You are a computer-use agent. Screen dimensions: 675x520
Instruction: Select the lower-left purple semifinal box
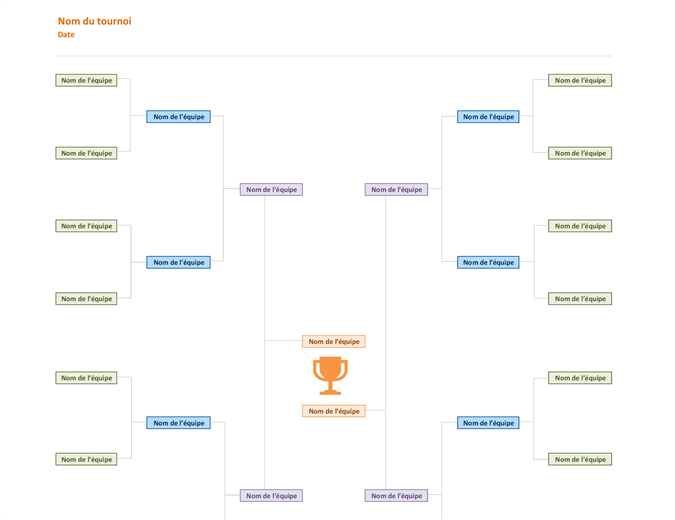271,495
